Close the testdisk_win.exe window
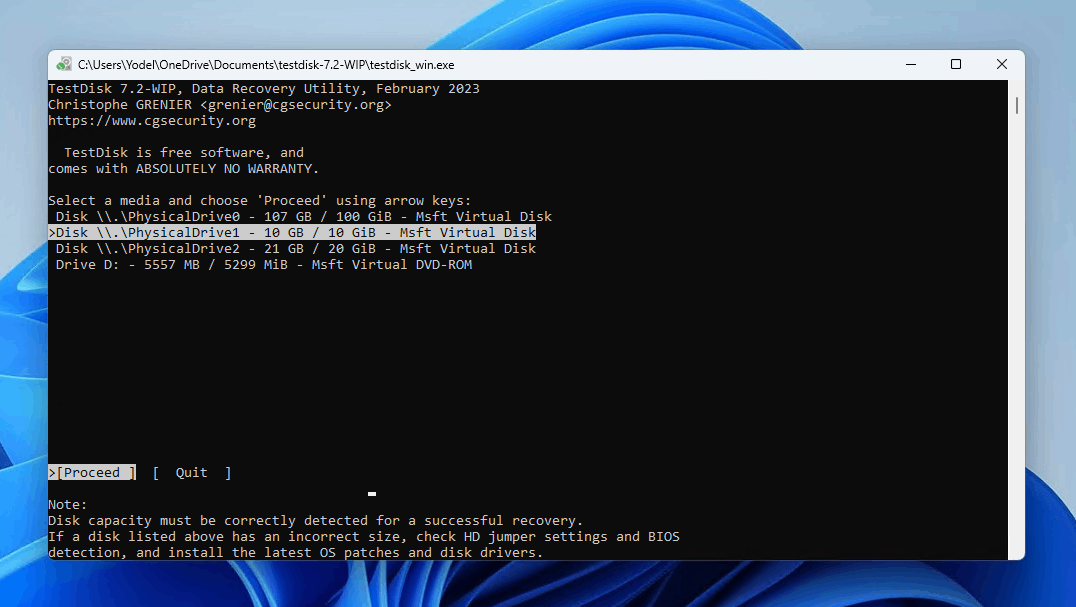The width and height of the screenshot is (1076, 607). coord(1001,64)
